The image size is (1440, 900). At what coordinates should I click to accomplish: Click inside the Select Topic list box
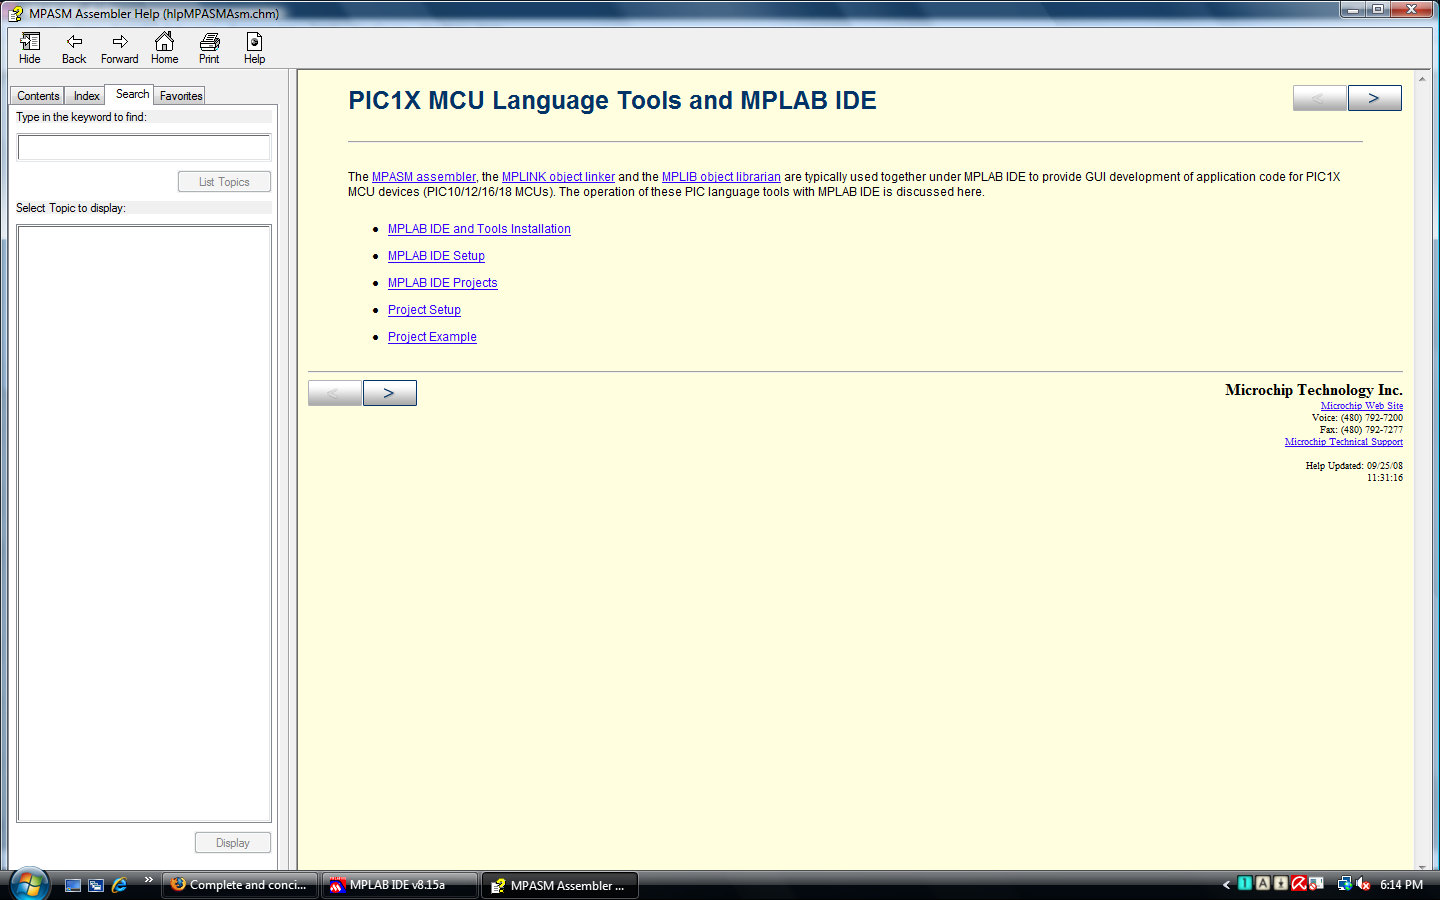pyautogui.click(x=144, y=523)
